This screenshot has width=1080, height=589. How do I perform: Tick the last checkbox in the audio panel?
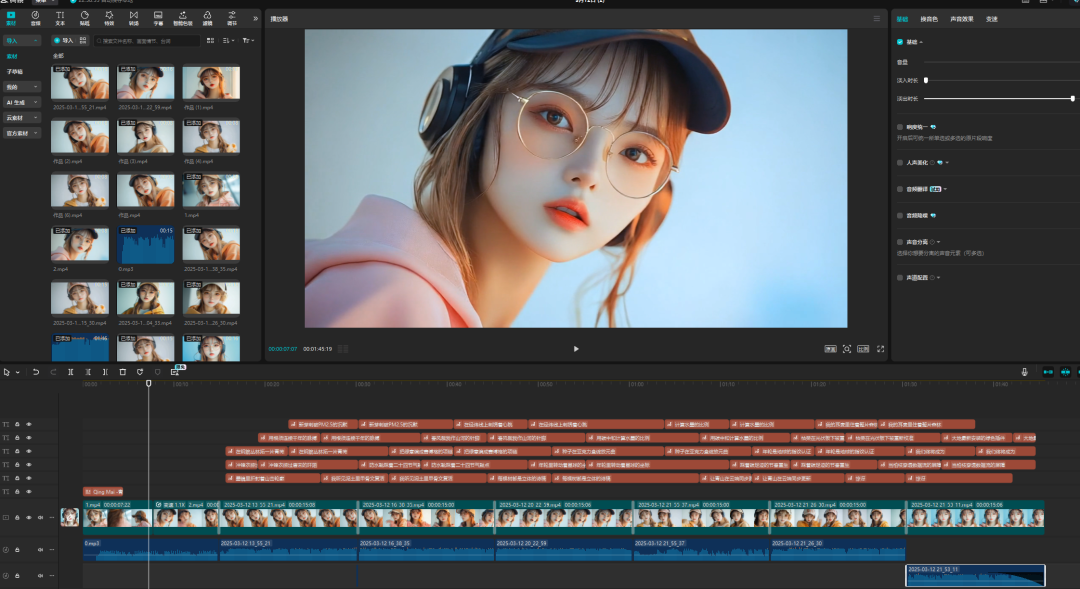click(900, 278)
